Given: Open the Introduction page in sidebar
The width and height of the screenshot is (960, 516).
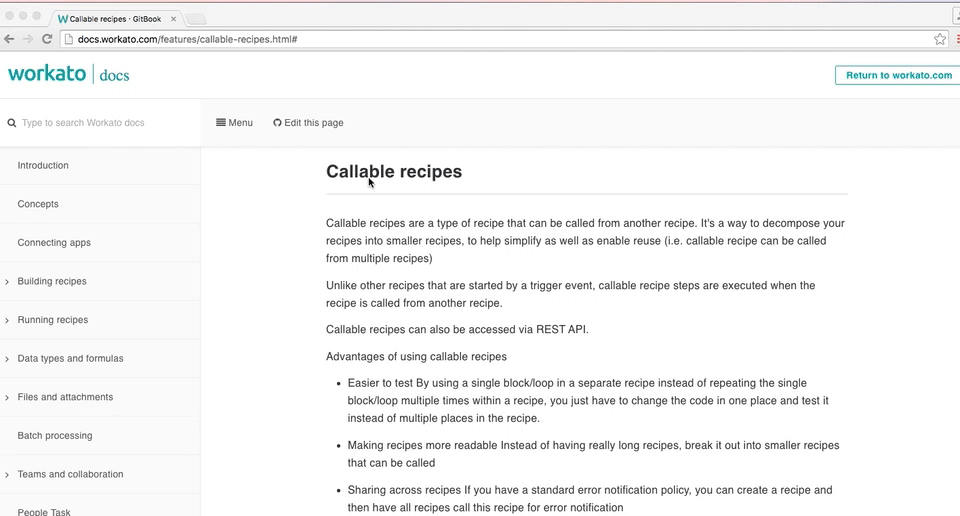Looking at the screenshot, I should click(x=43, y=165).
